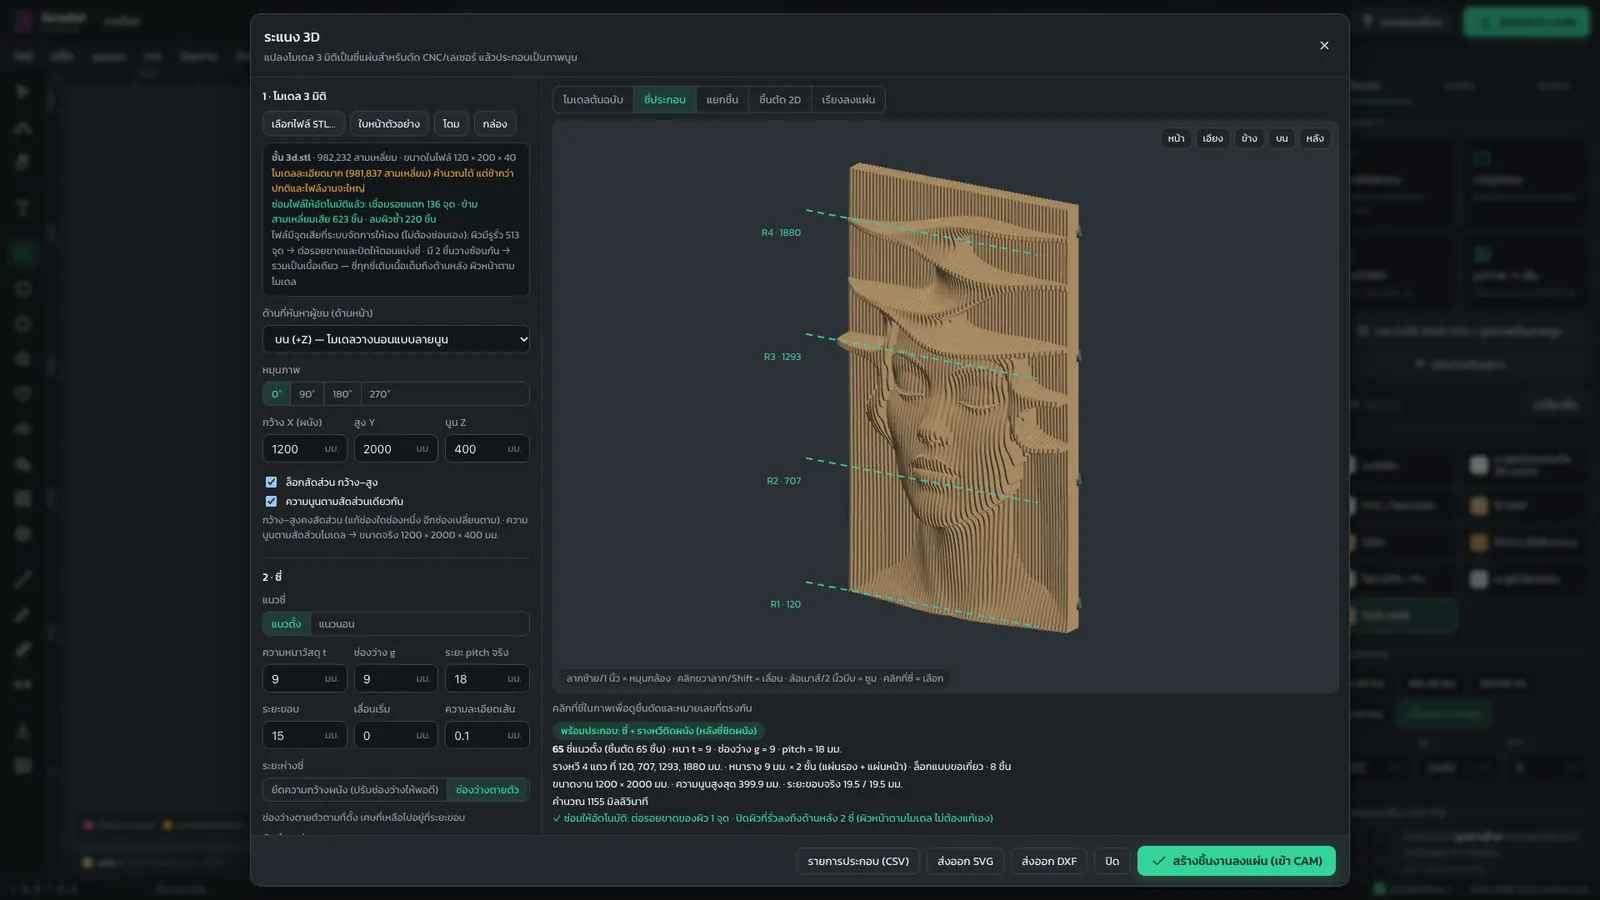Set view to บน (top)

pos(1282,138)
